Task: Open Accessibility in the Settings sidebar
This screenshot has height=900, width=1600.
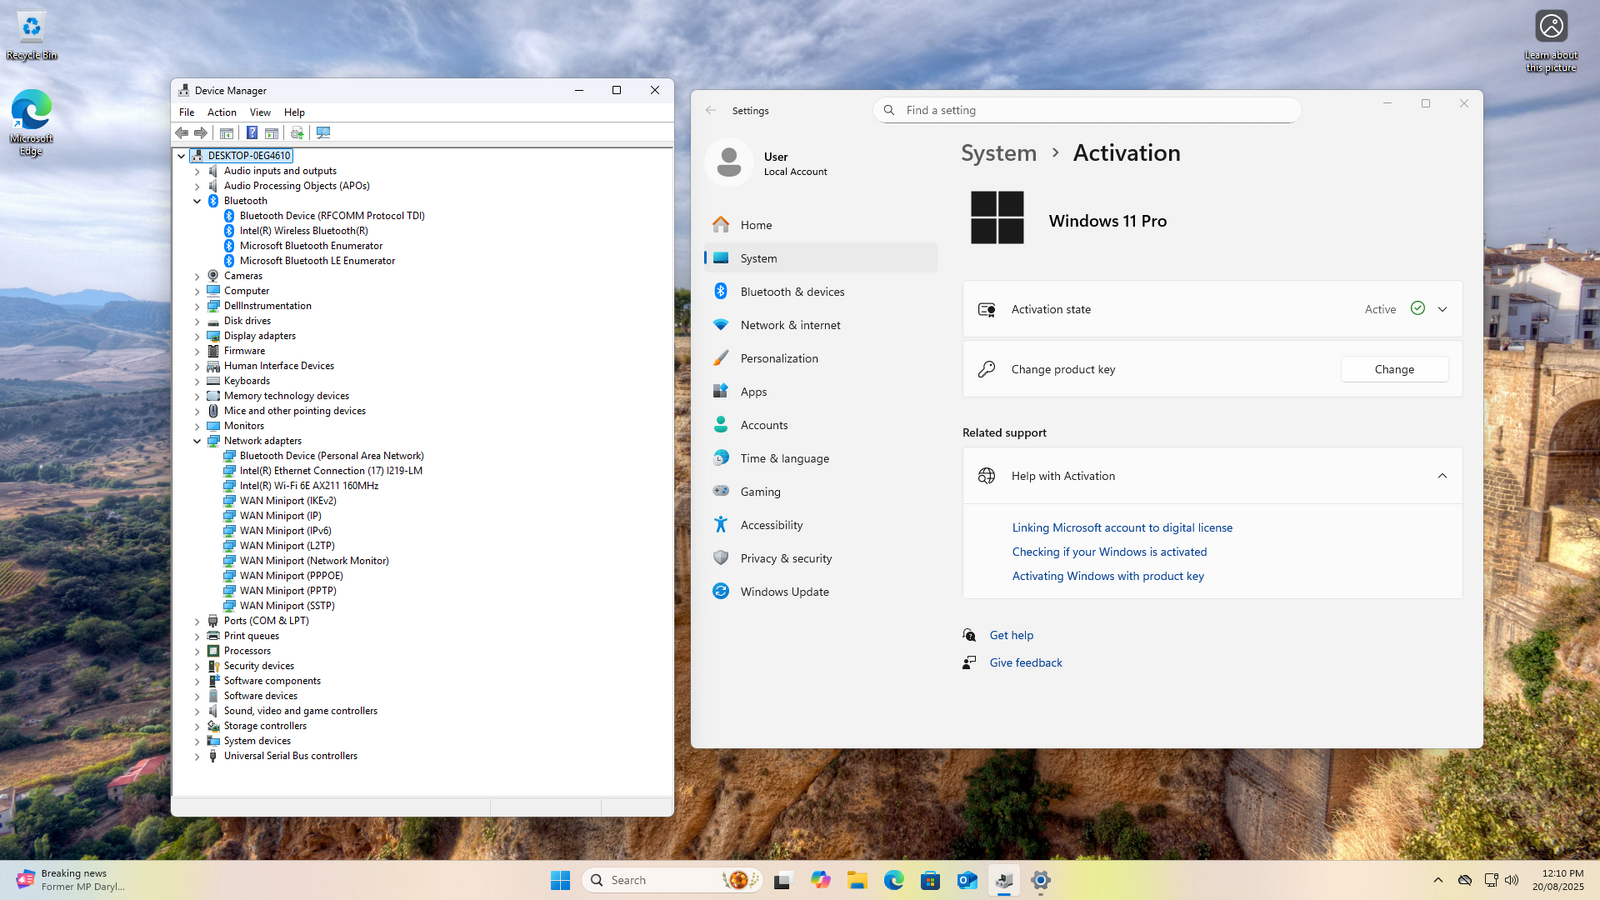Action: pyautogui.click(x=820, y=525)
